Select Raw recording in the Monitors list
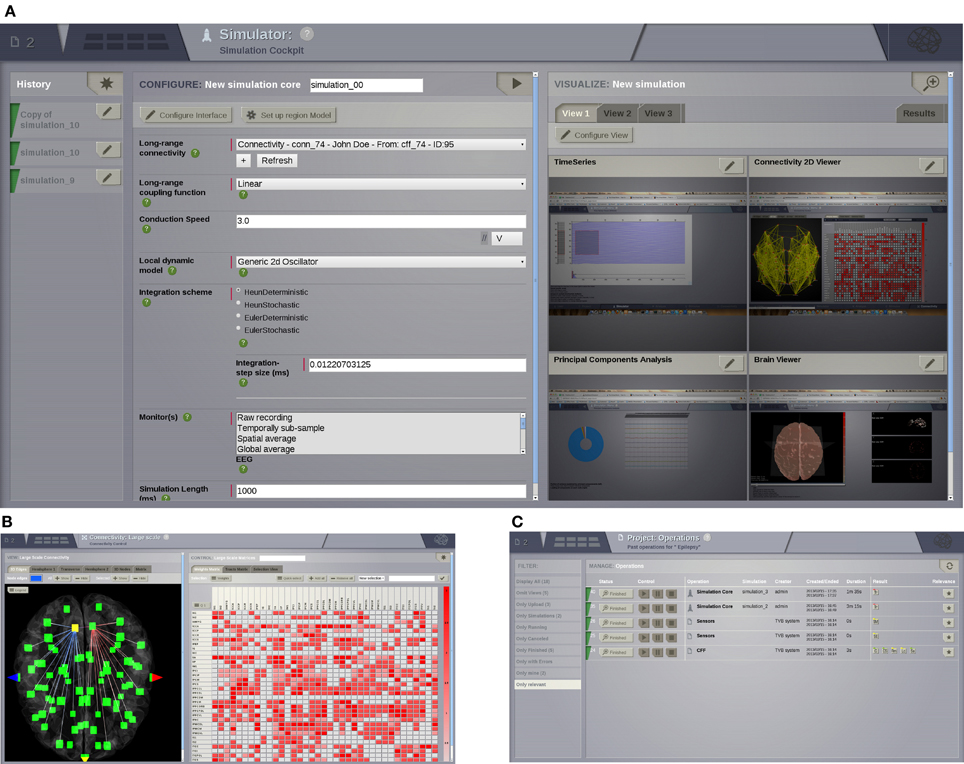The image size is (964, 764). click(265, 418)
